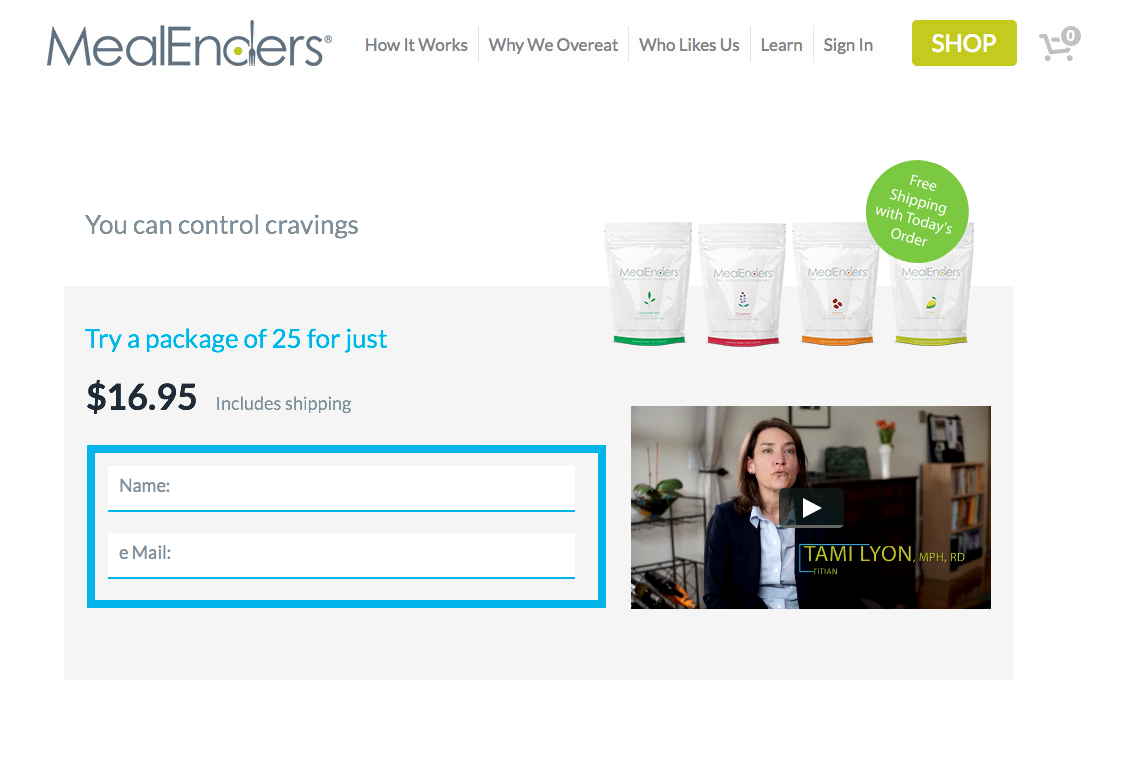1148x782 pixels.
Task: Click the cart item count badge
Action: tap(1070, 35)
